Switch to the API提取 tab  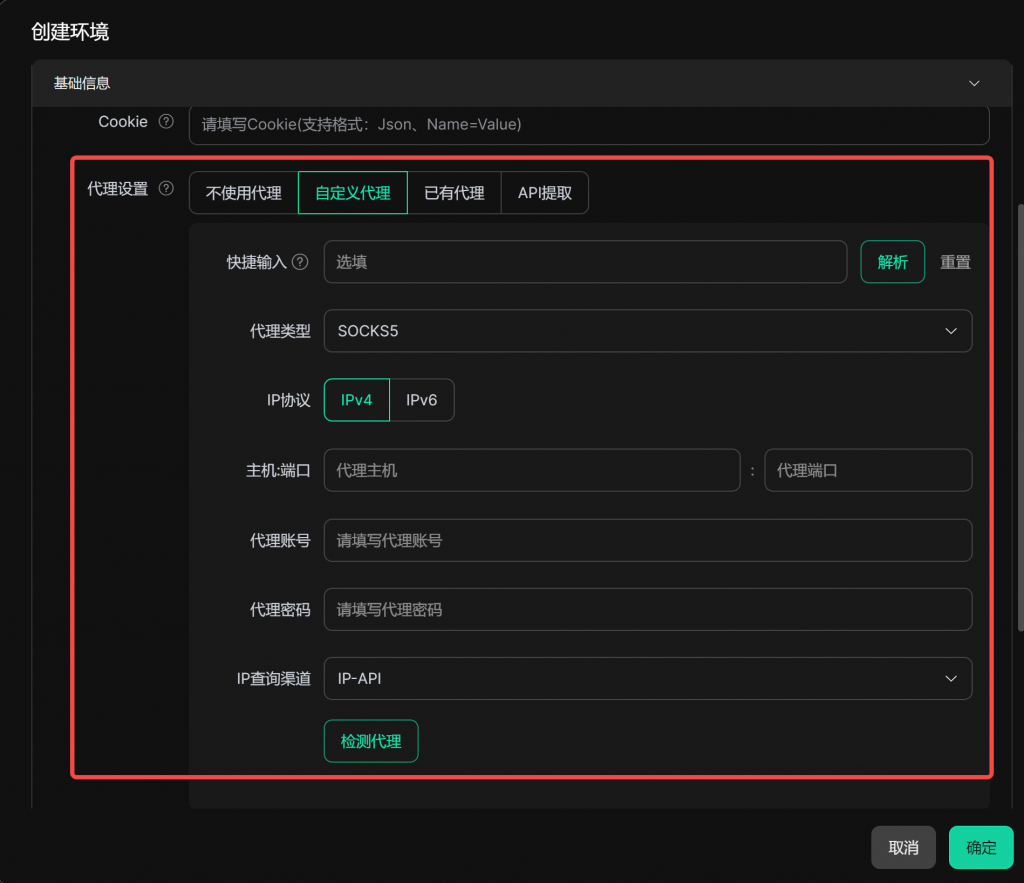click(x=545, y=193)
